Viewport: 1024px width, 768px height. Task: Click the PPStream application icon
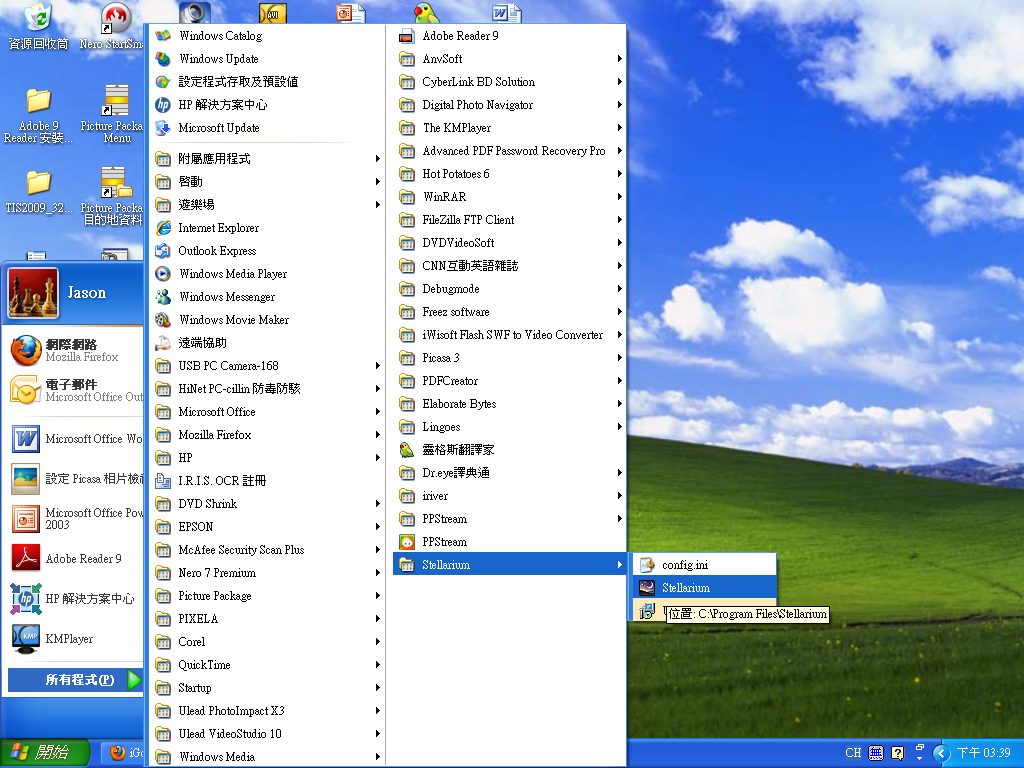[407, 542]
